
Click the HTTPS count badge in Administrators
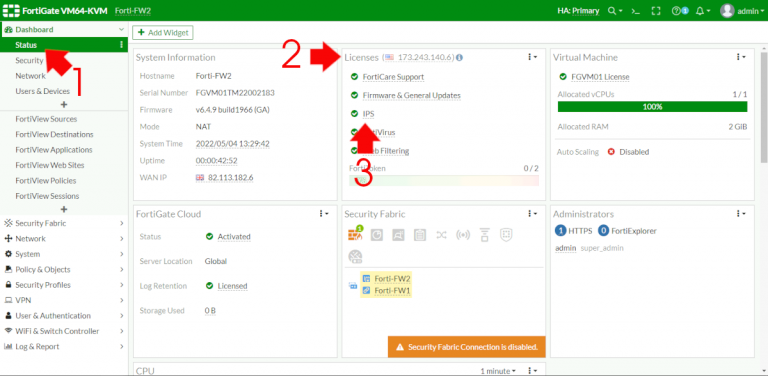pyautogui.click(x=561, y=231)
